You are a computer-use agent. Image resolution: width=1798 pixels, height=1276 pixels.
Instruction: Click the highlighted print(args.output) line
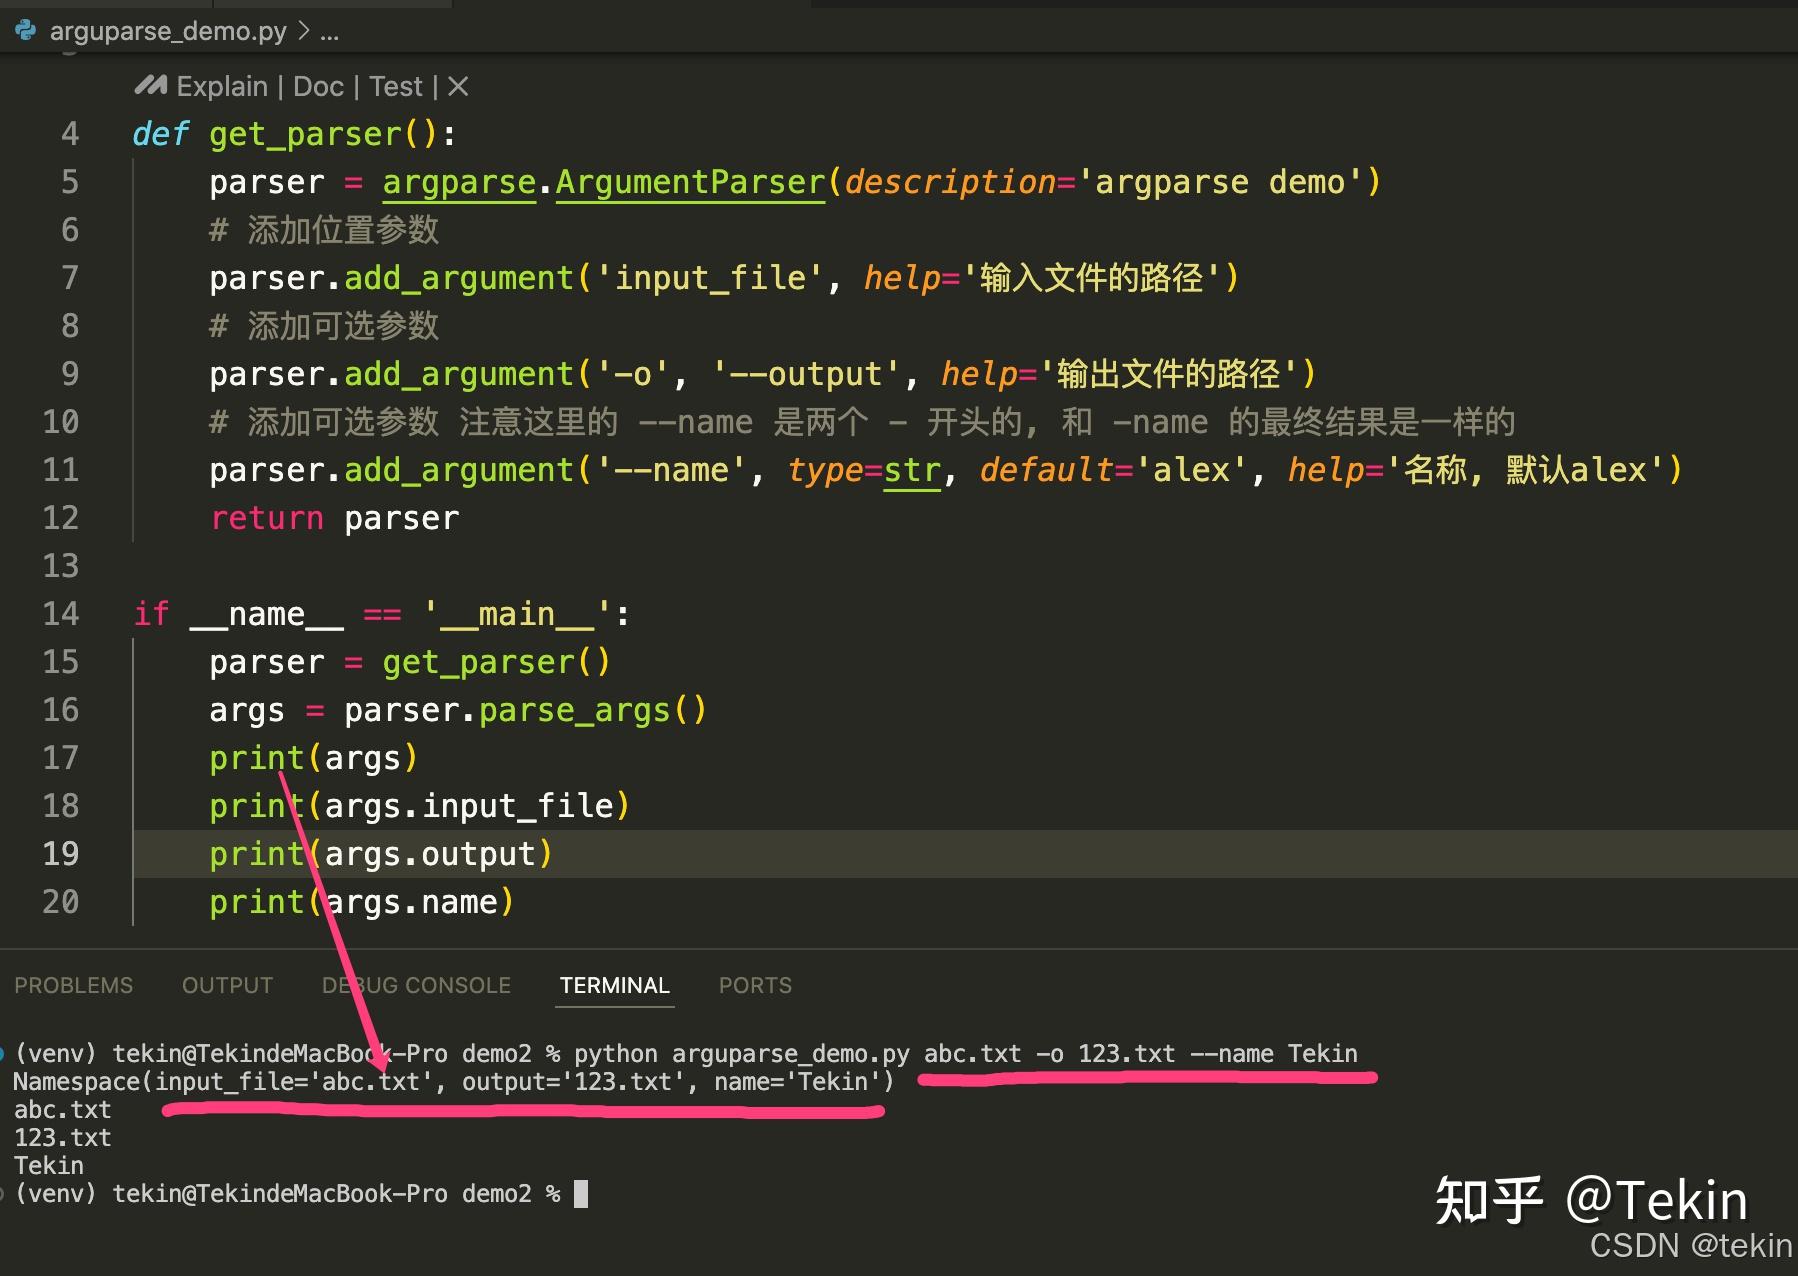380,853
